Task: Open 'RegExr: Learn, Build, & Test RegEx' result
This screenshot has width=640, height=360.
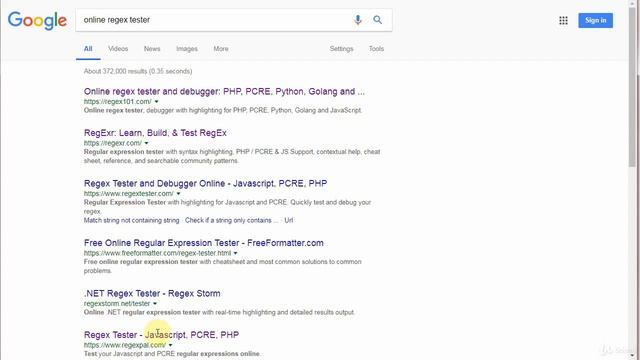Action: tap(155, 133)
